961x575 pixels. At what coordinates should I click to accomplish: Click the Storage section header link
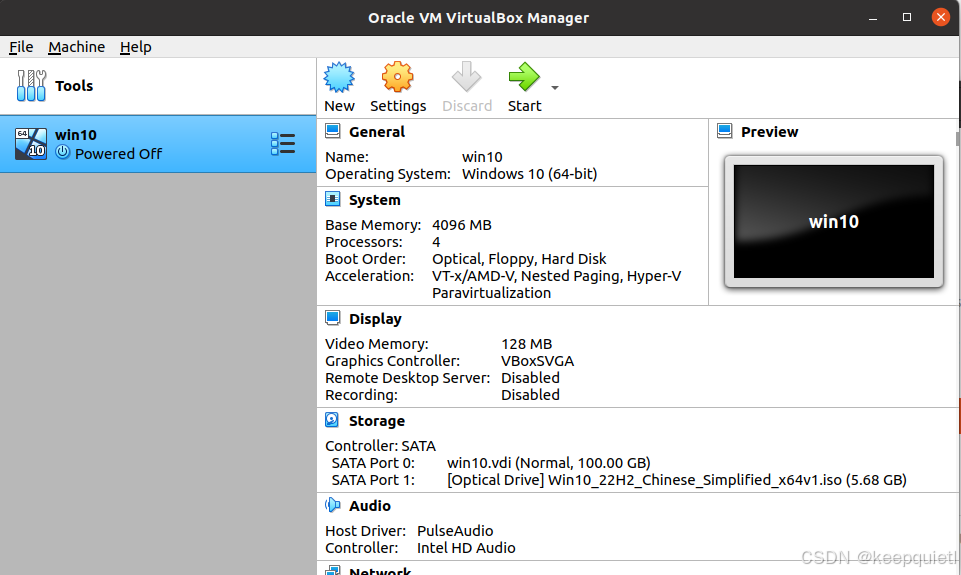(376, 421)
